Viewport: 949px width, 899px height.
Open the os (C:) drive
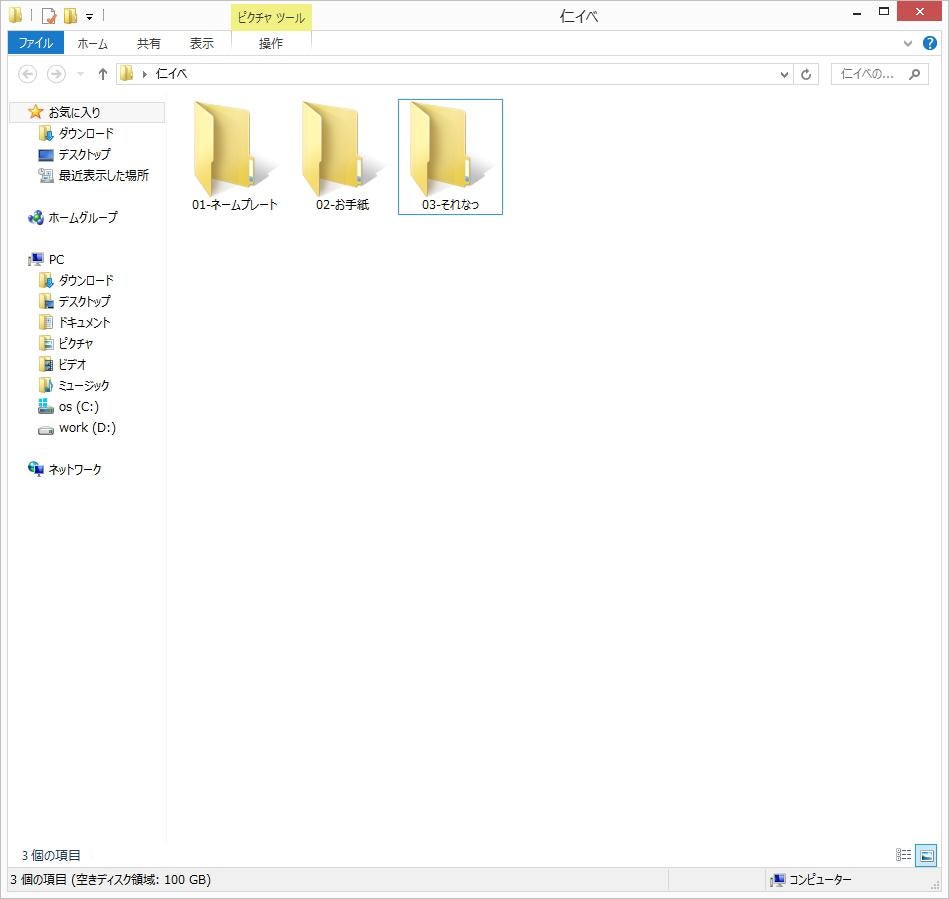(x=78, y=406)
